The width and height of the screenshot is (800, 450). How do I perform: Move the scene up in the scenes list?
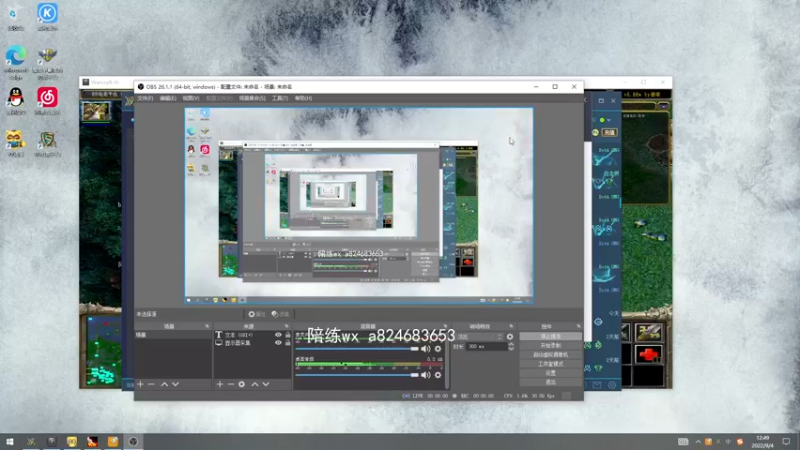(x=164, y=384)
